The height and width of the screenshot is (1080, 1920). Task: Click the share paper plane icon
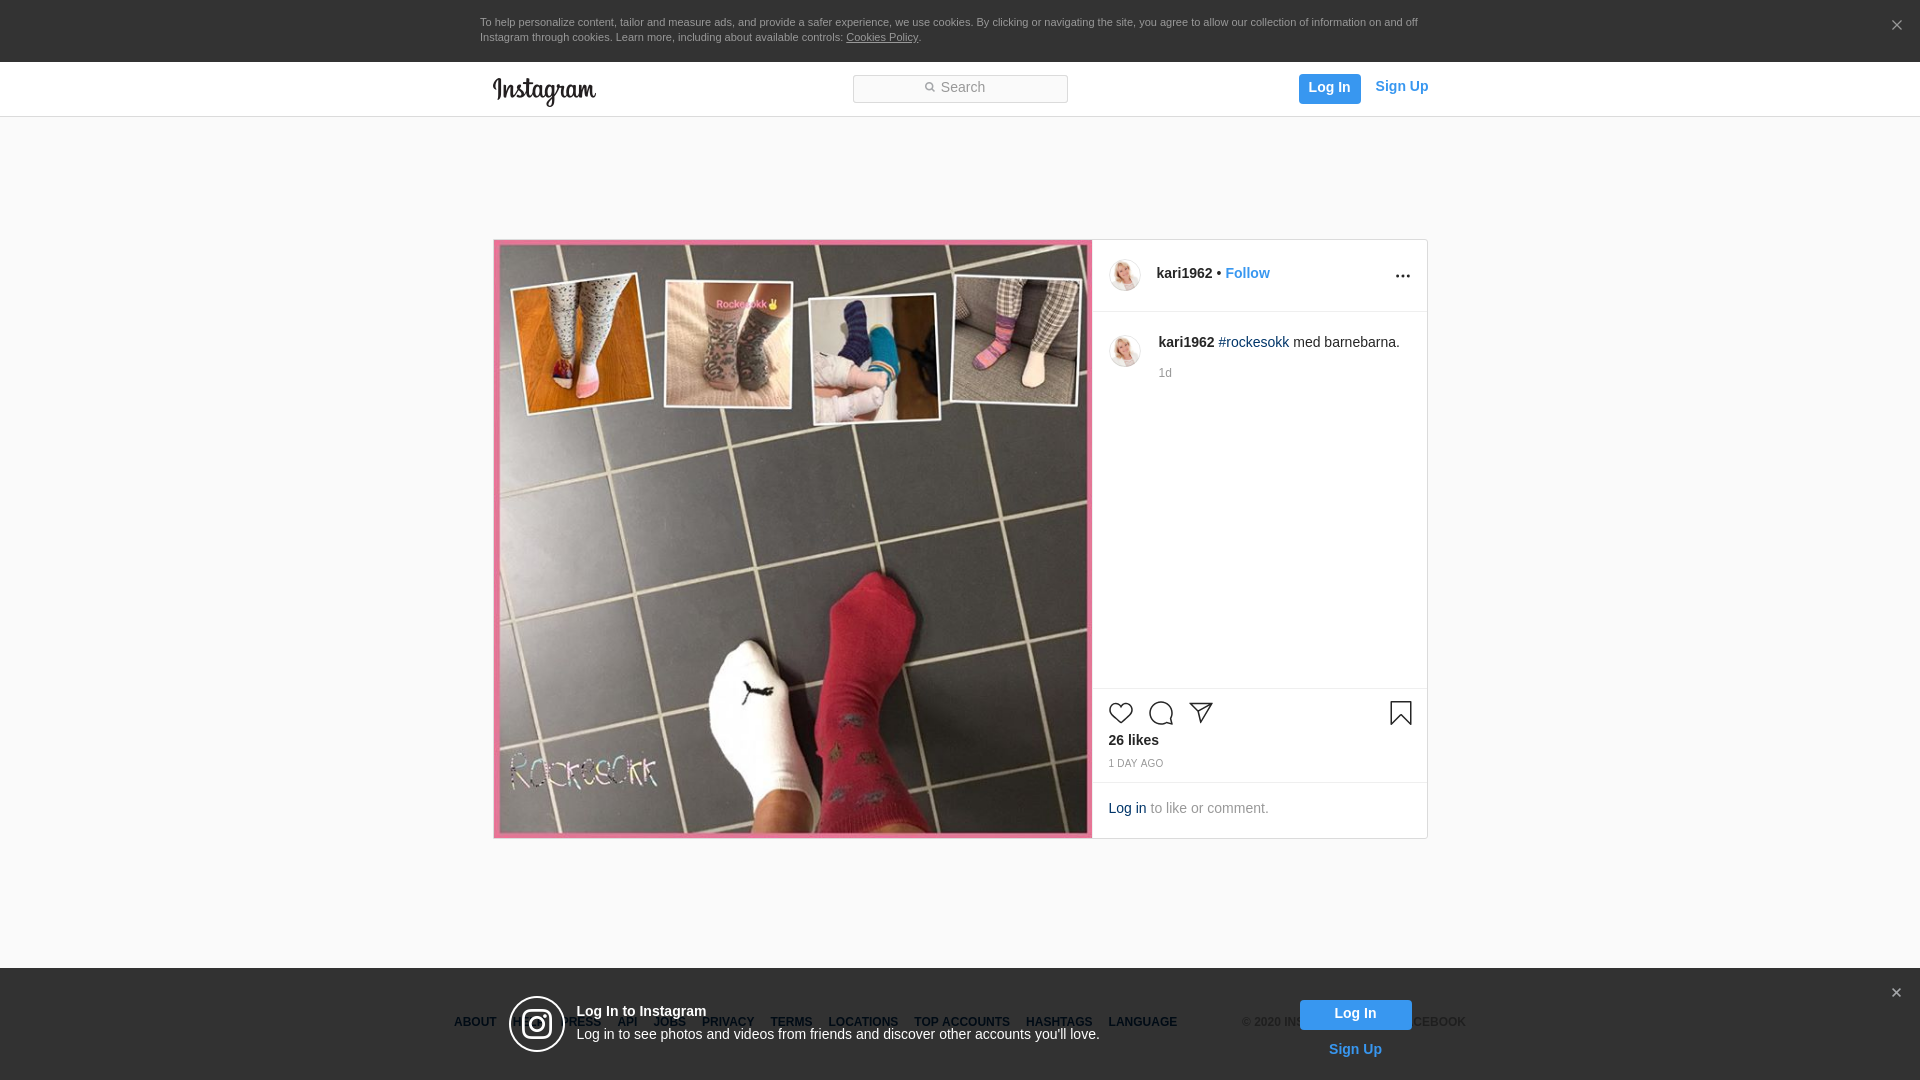pyautogui.click(x=1201, y=712)
